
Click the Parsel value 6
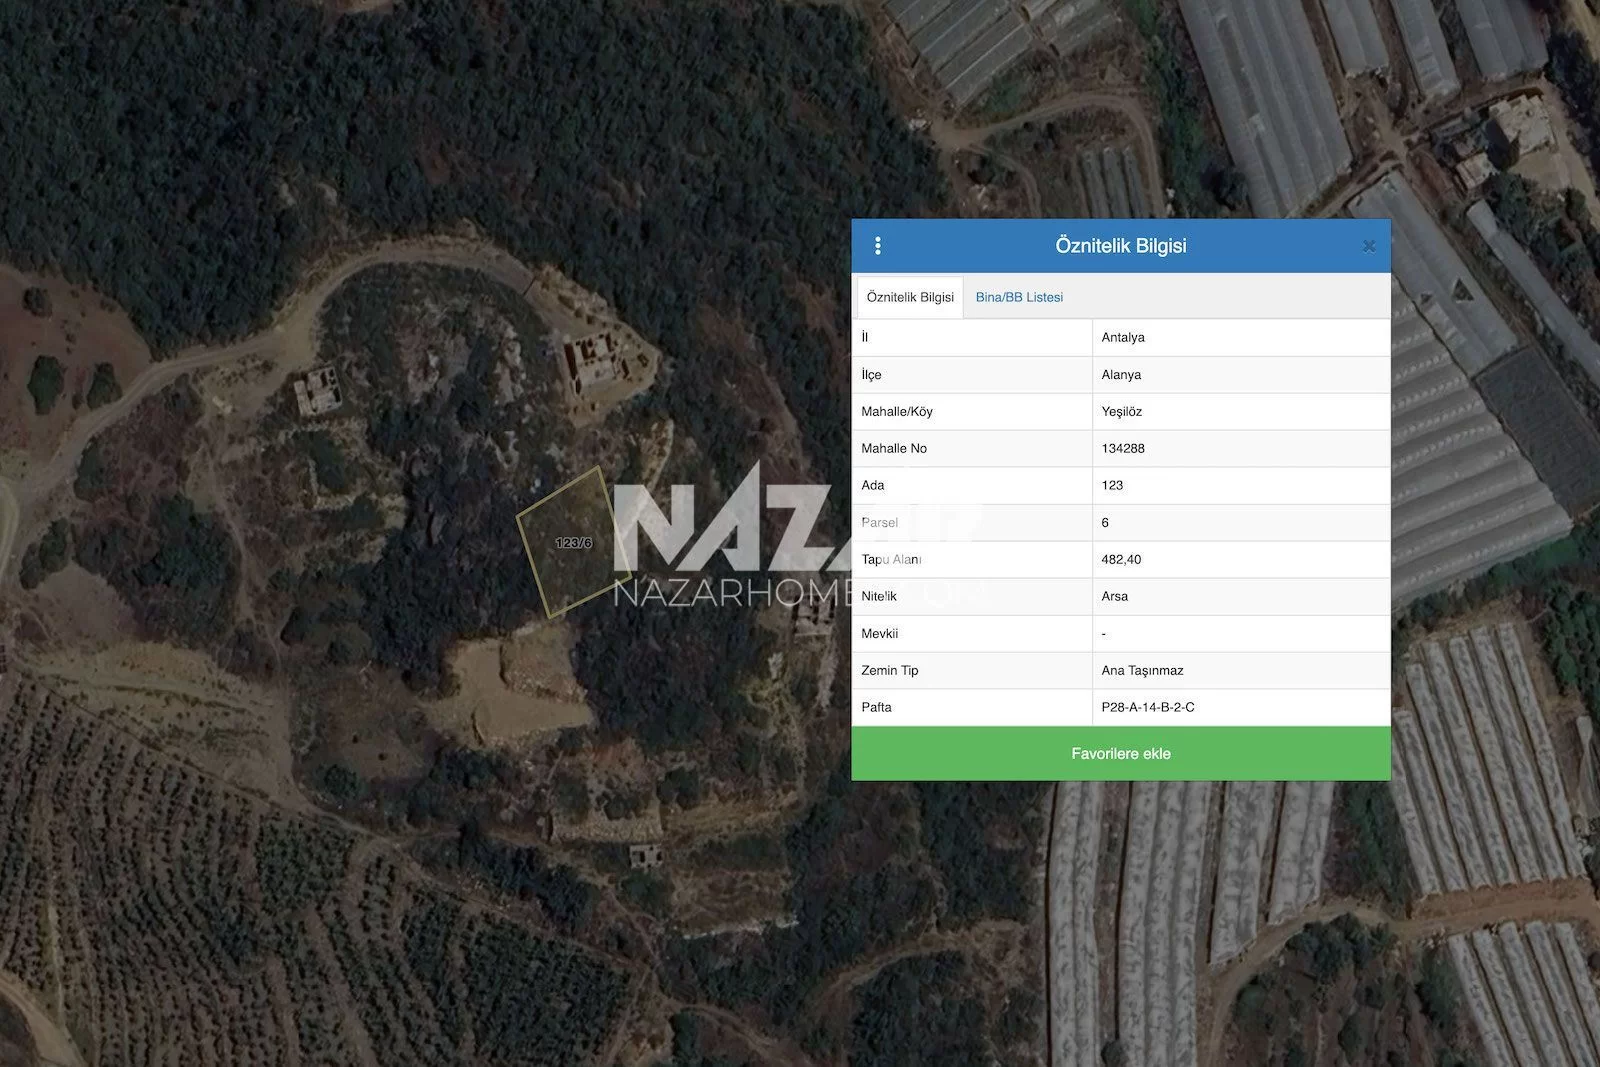[x=1105, y=522]
